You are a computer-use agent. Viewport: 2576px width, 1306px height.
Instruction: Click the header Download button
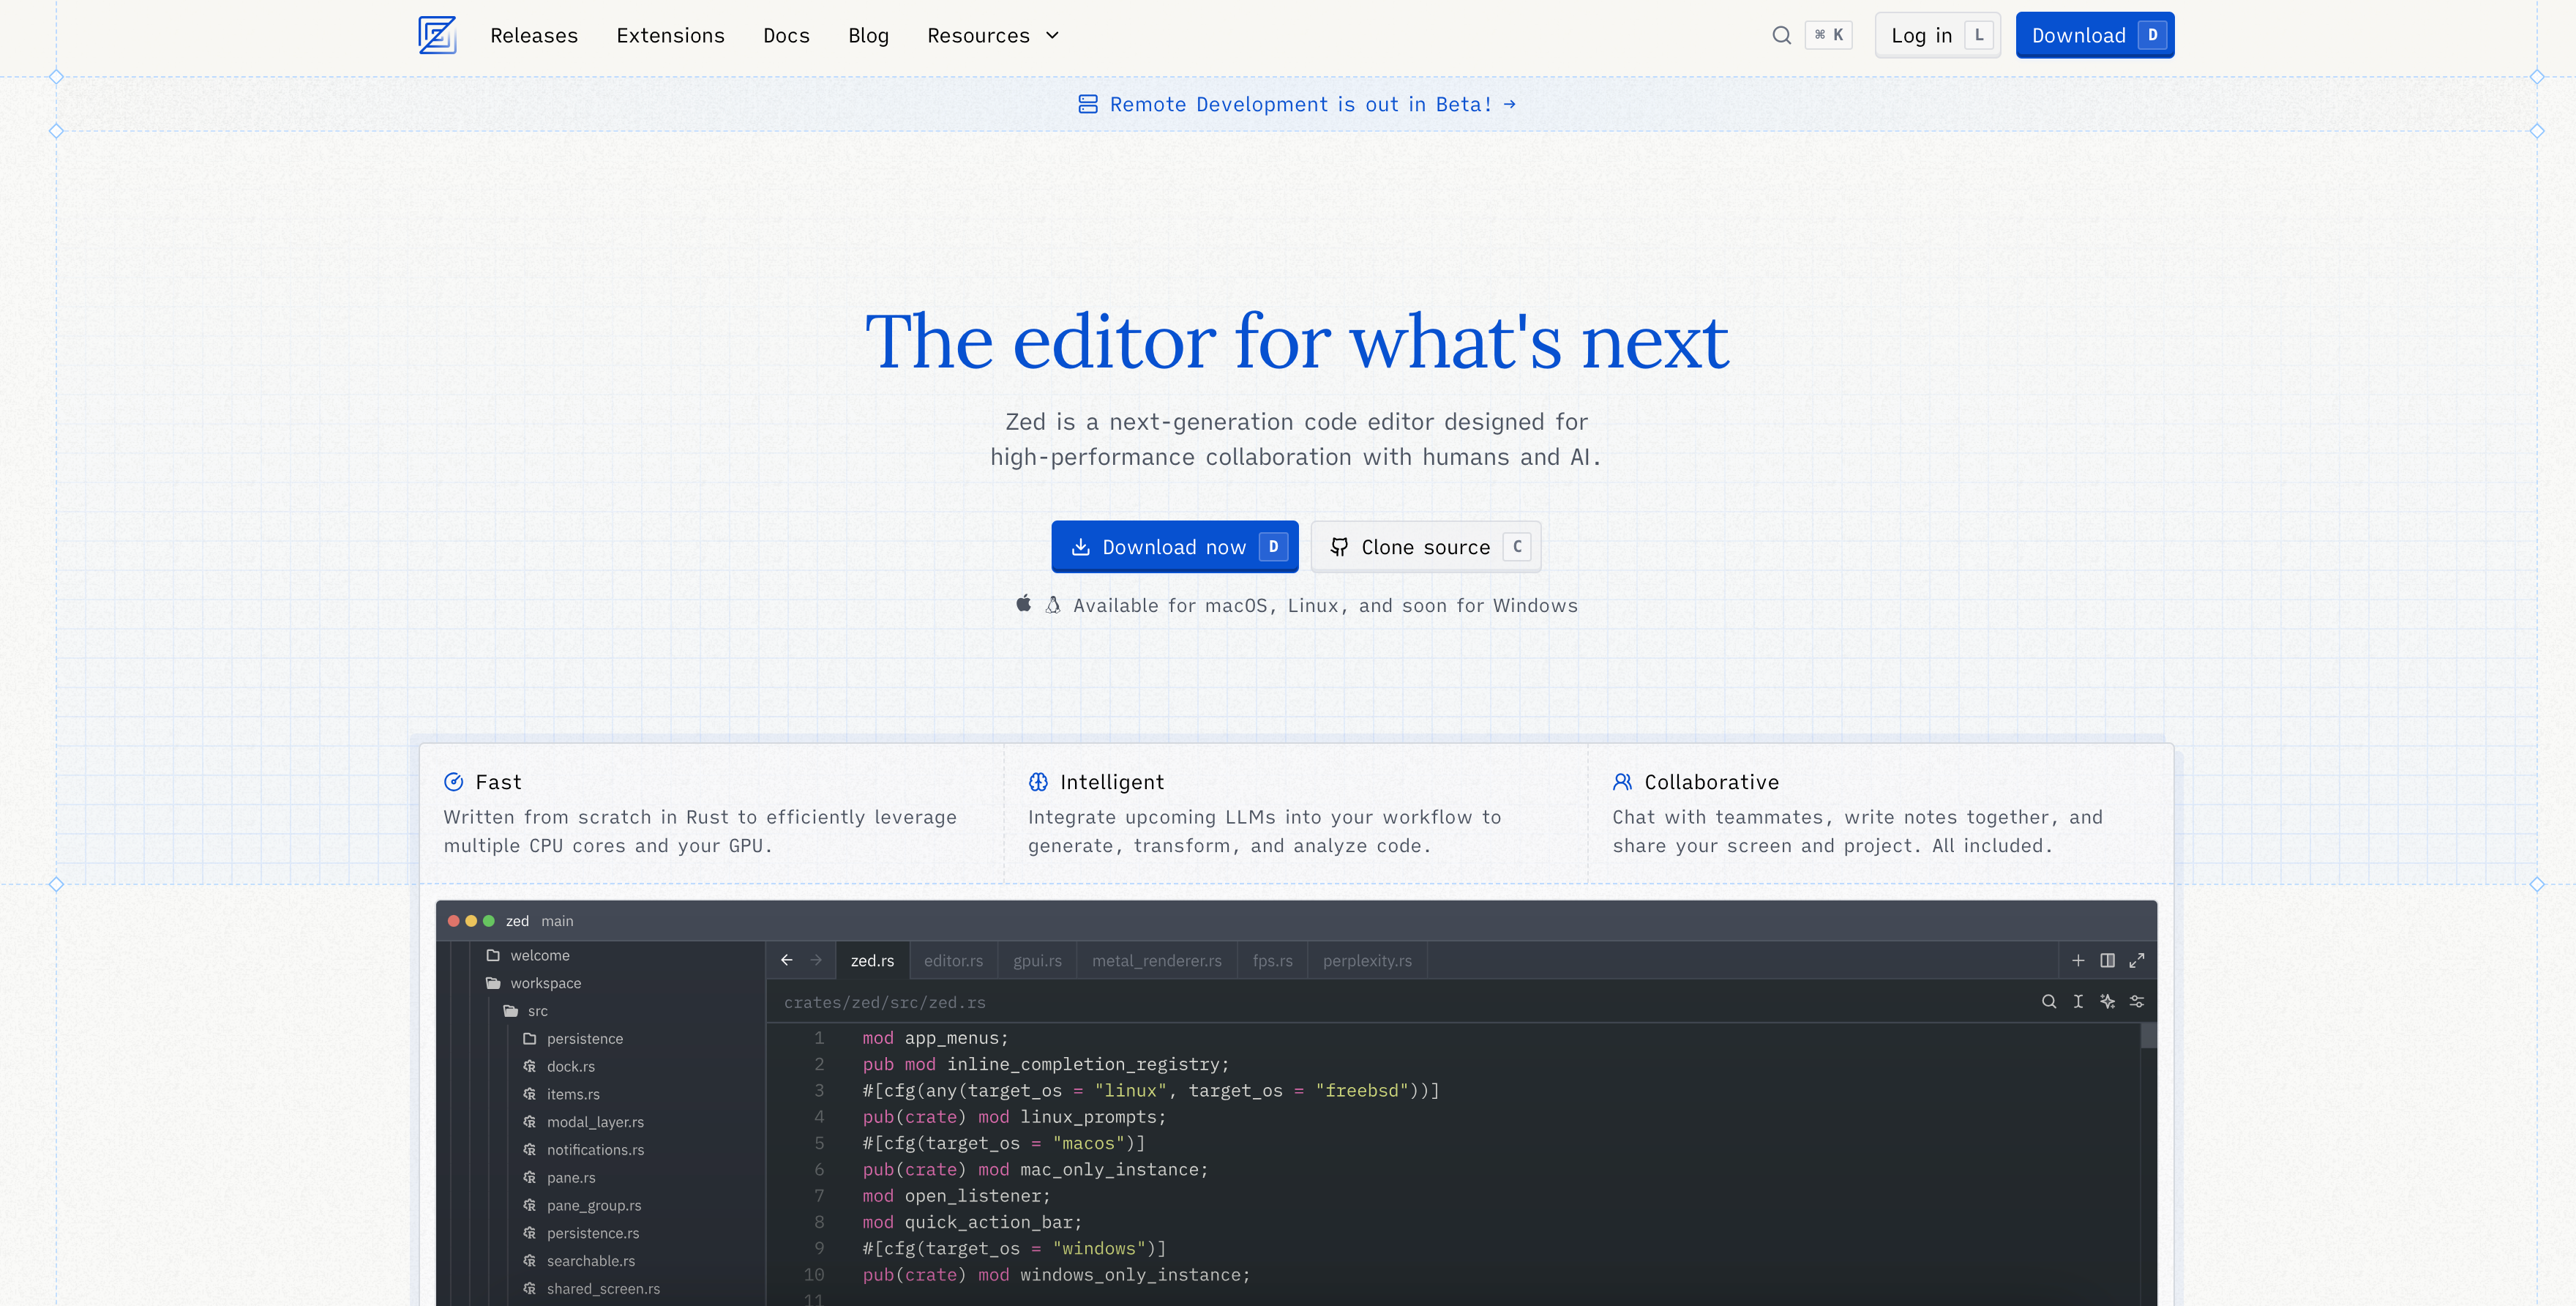point(2095,35)
